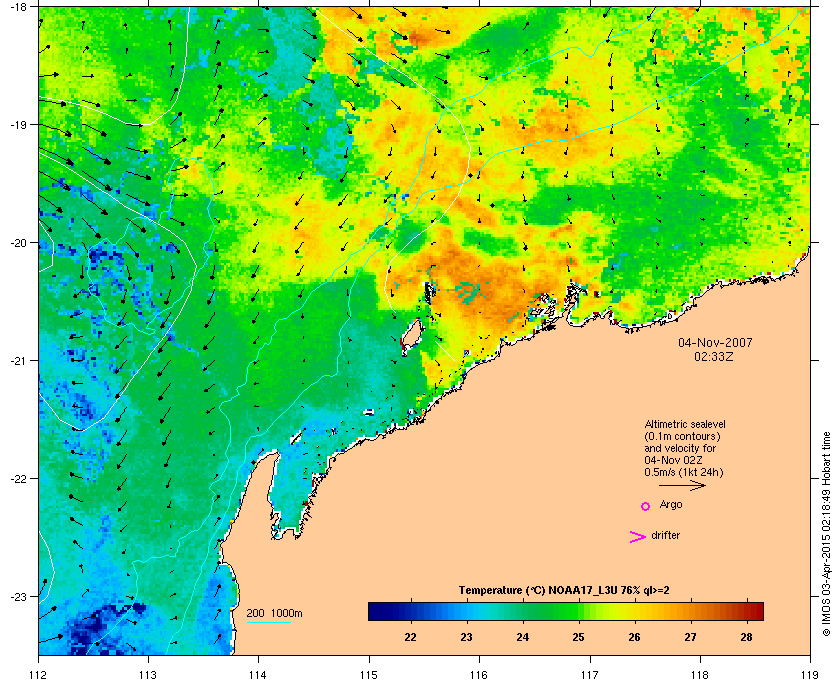Click latitude axis label -23
This screenshot has height=680, width=840.
pyautogui.click(x=19, y=596)
